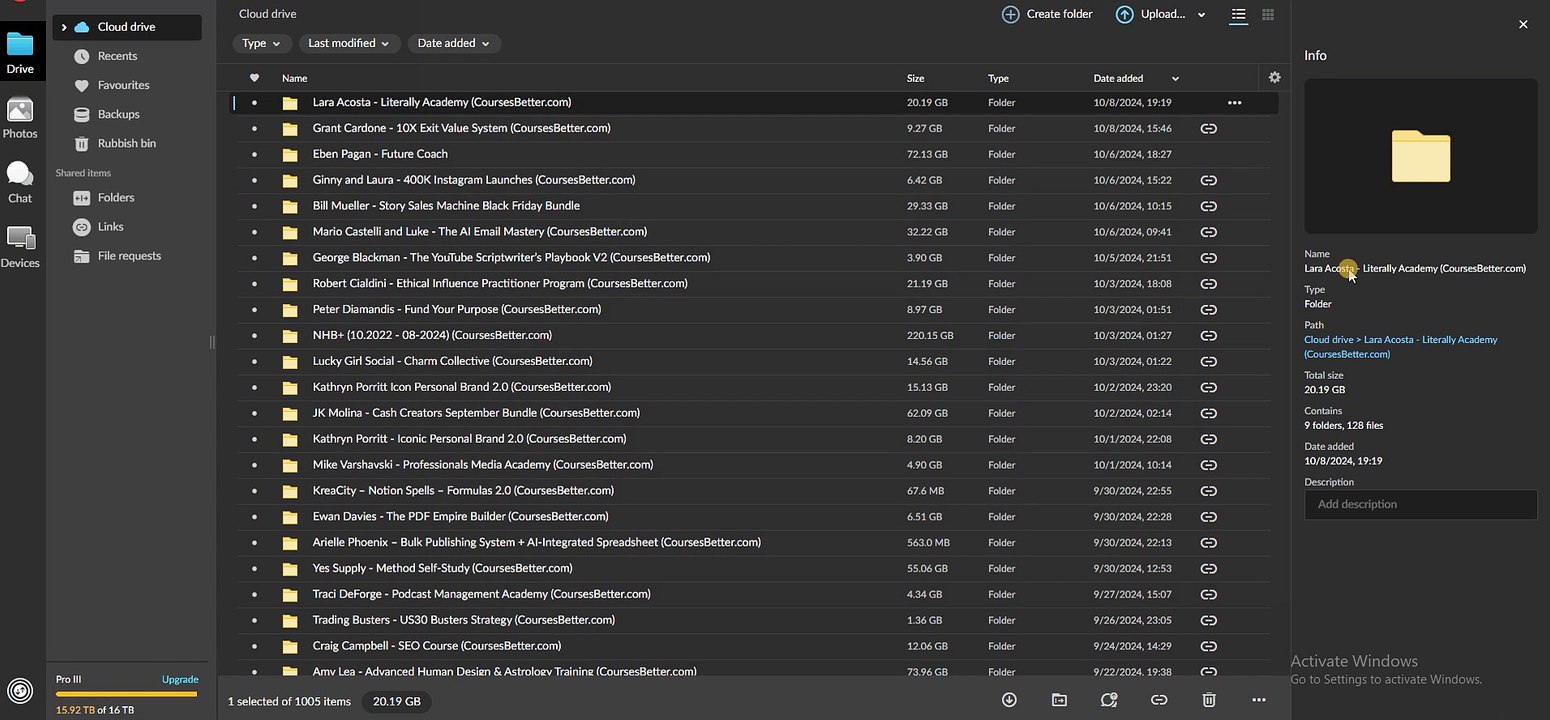This screenshot has height=720, width=1550.
Task: Open the Last modified filter dropdown
Action: coord(349,43)
